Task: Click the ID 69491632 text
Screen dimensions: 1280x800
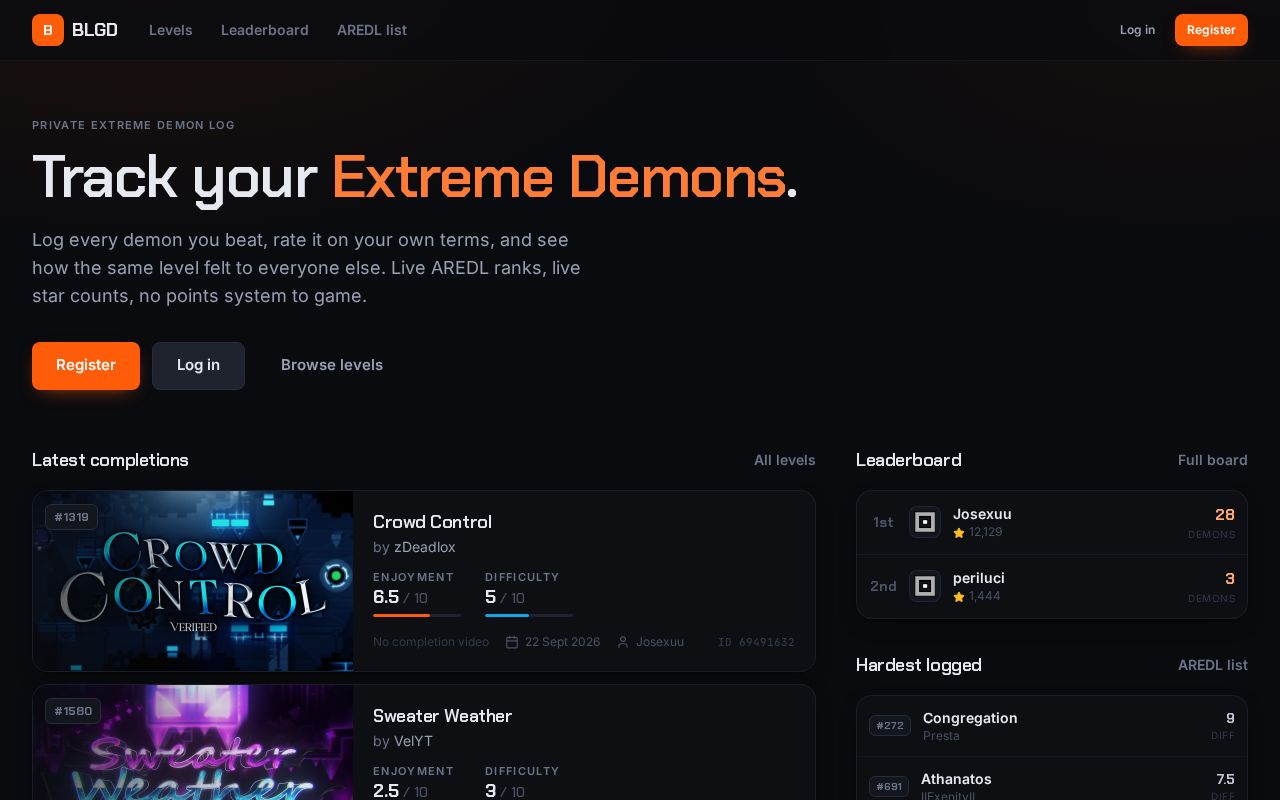Action: (x=756, y=642)
